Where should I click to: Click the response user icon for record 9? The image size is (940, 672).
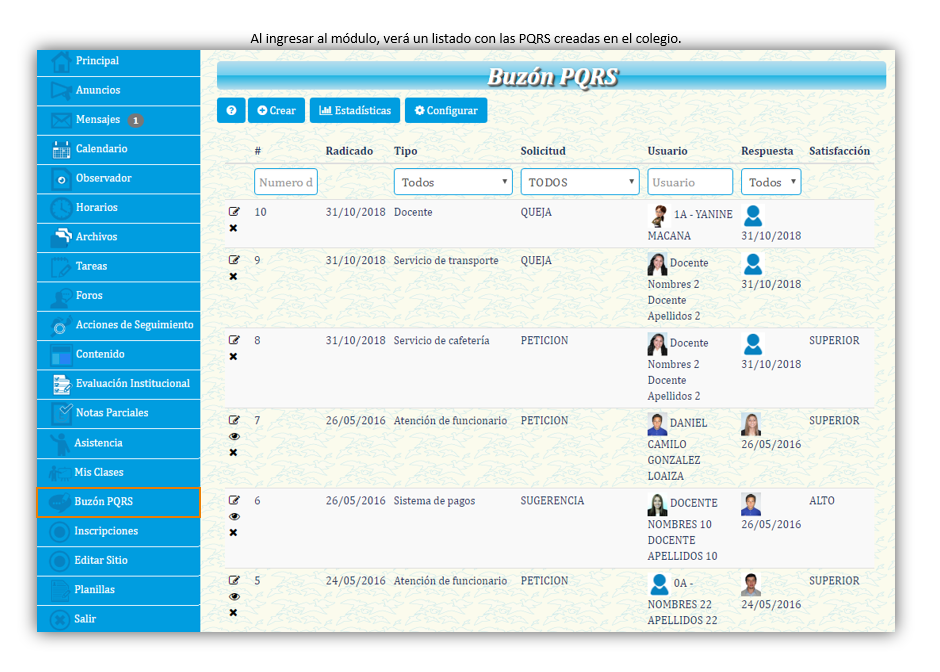(x=752, y=264)
